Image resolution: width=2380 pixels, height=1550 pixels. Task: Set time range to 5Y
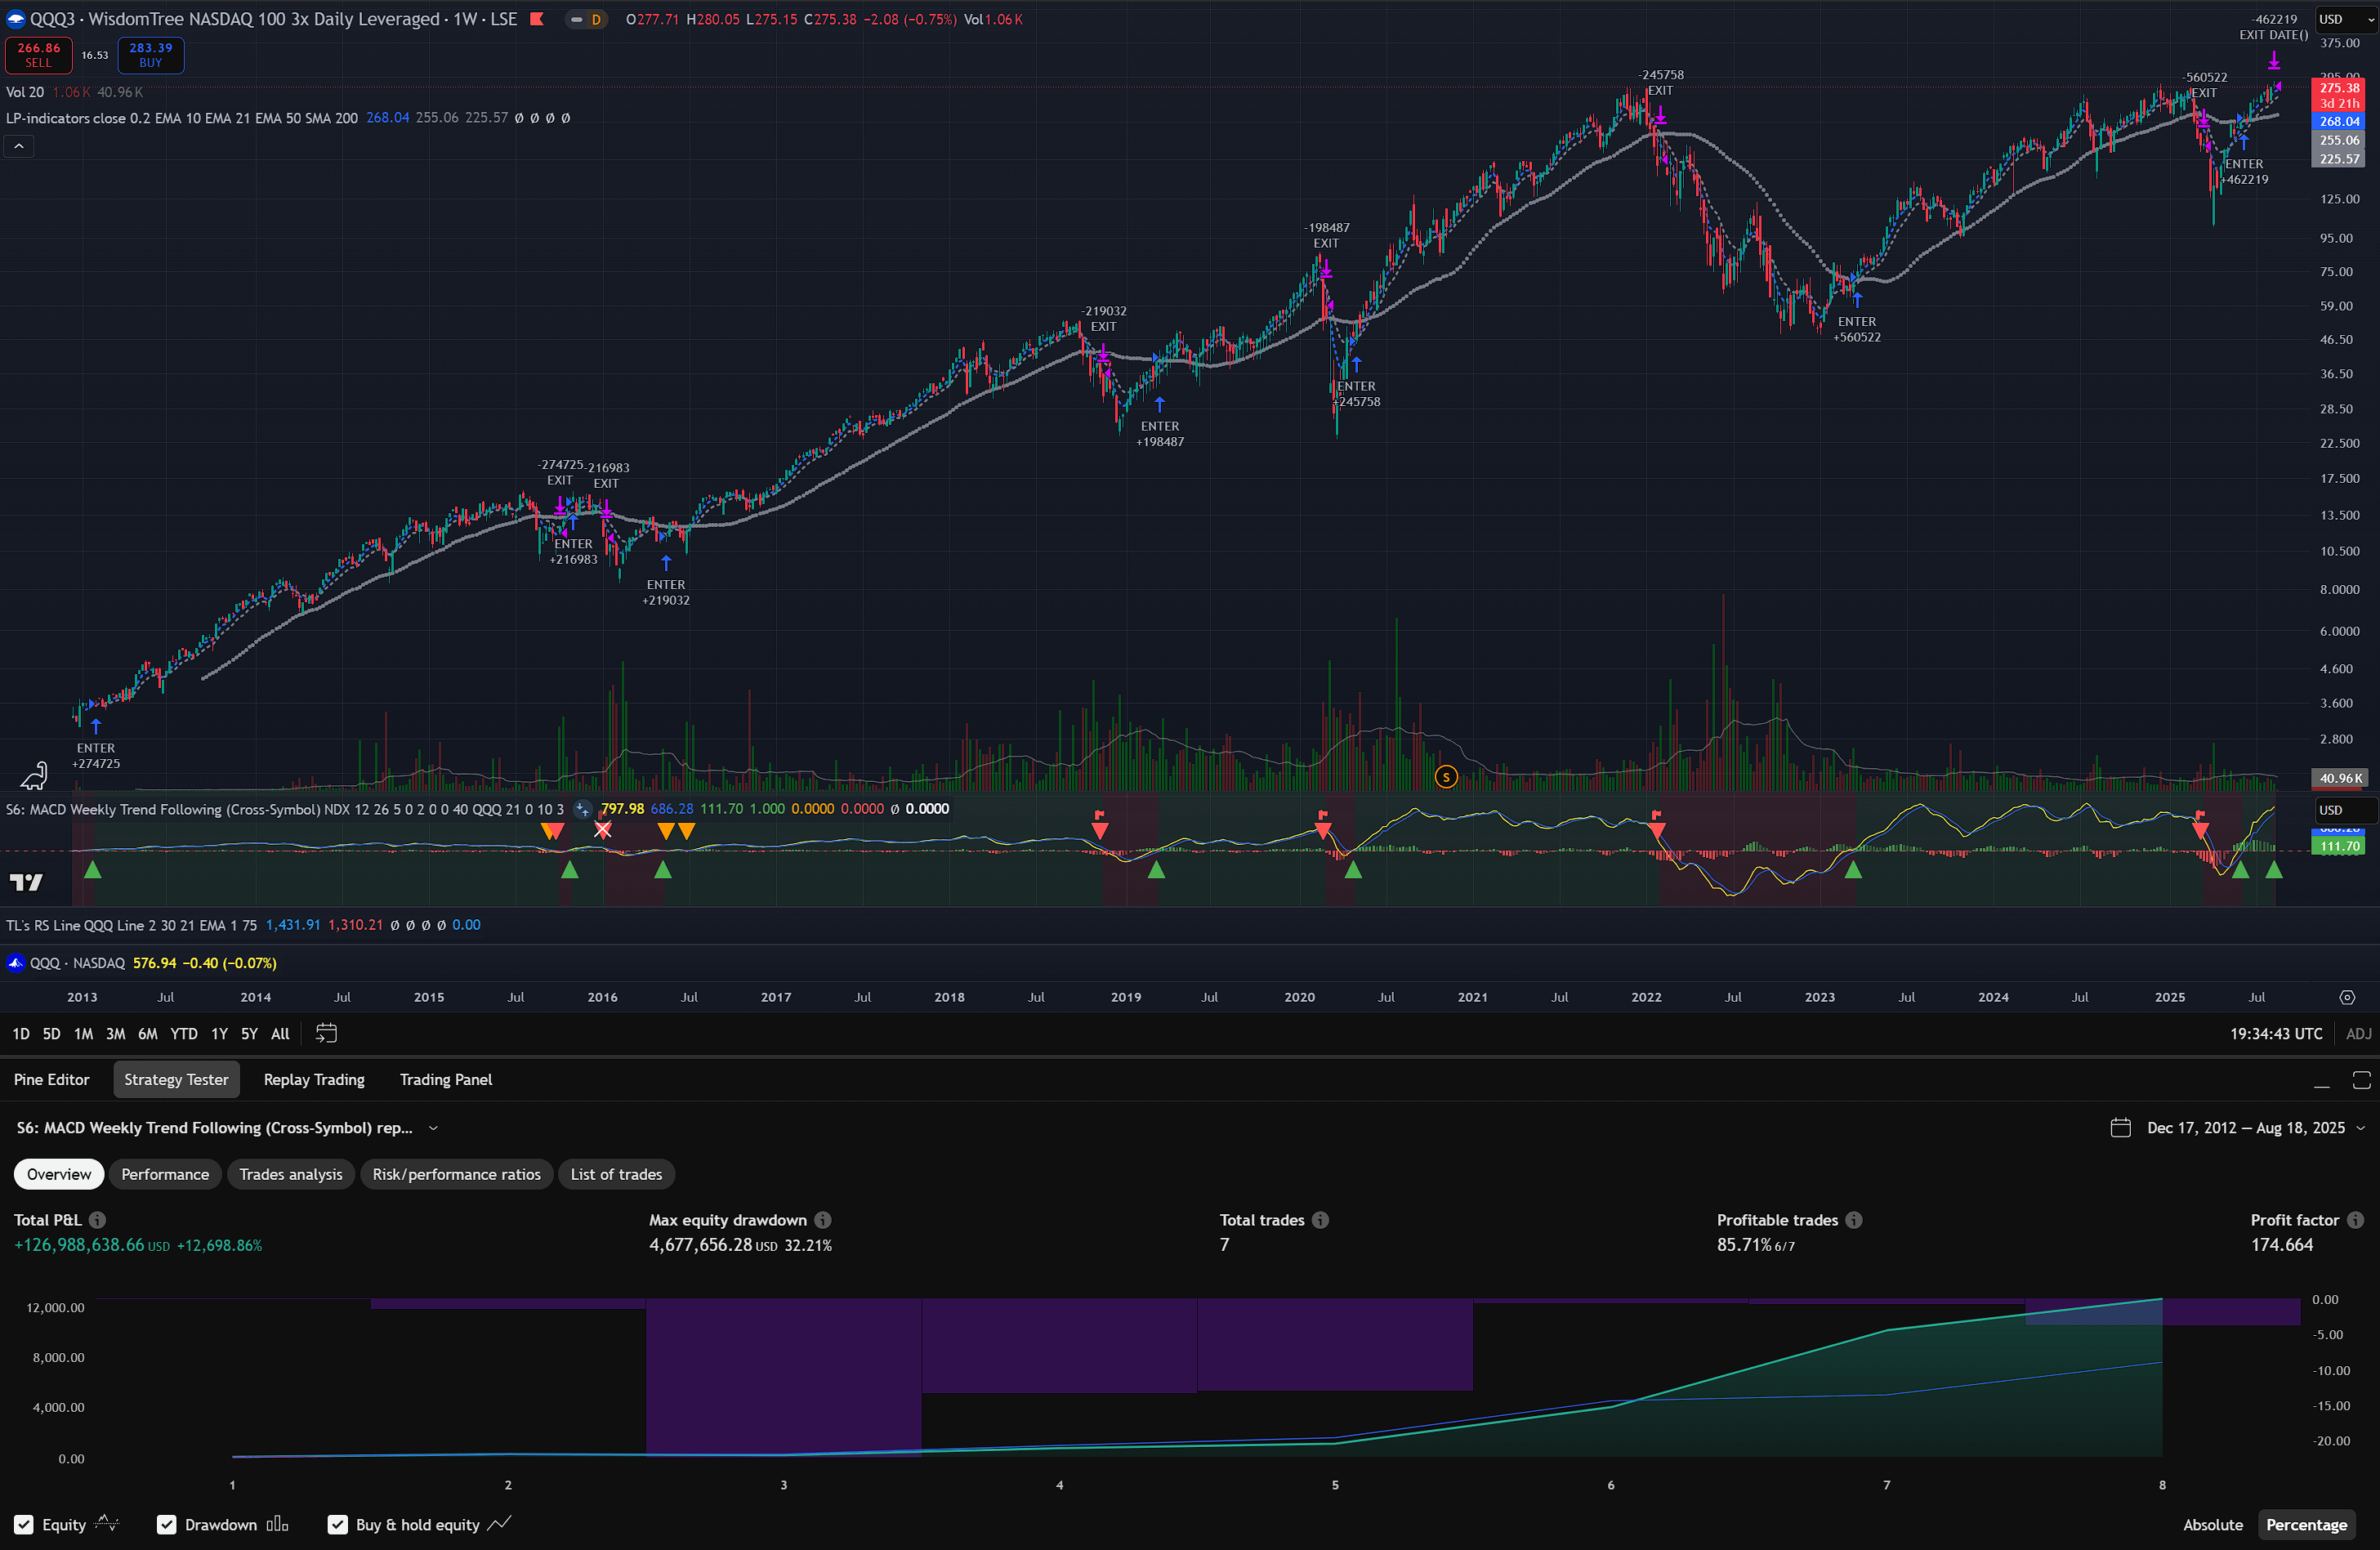(249, 1033)
